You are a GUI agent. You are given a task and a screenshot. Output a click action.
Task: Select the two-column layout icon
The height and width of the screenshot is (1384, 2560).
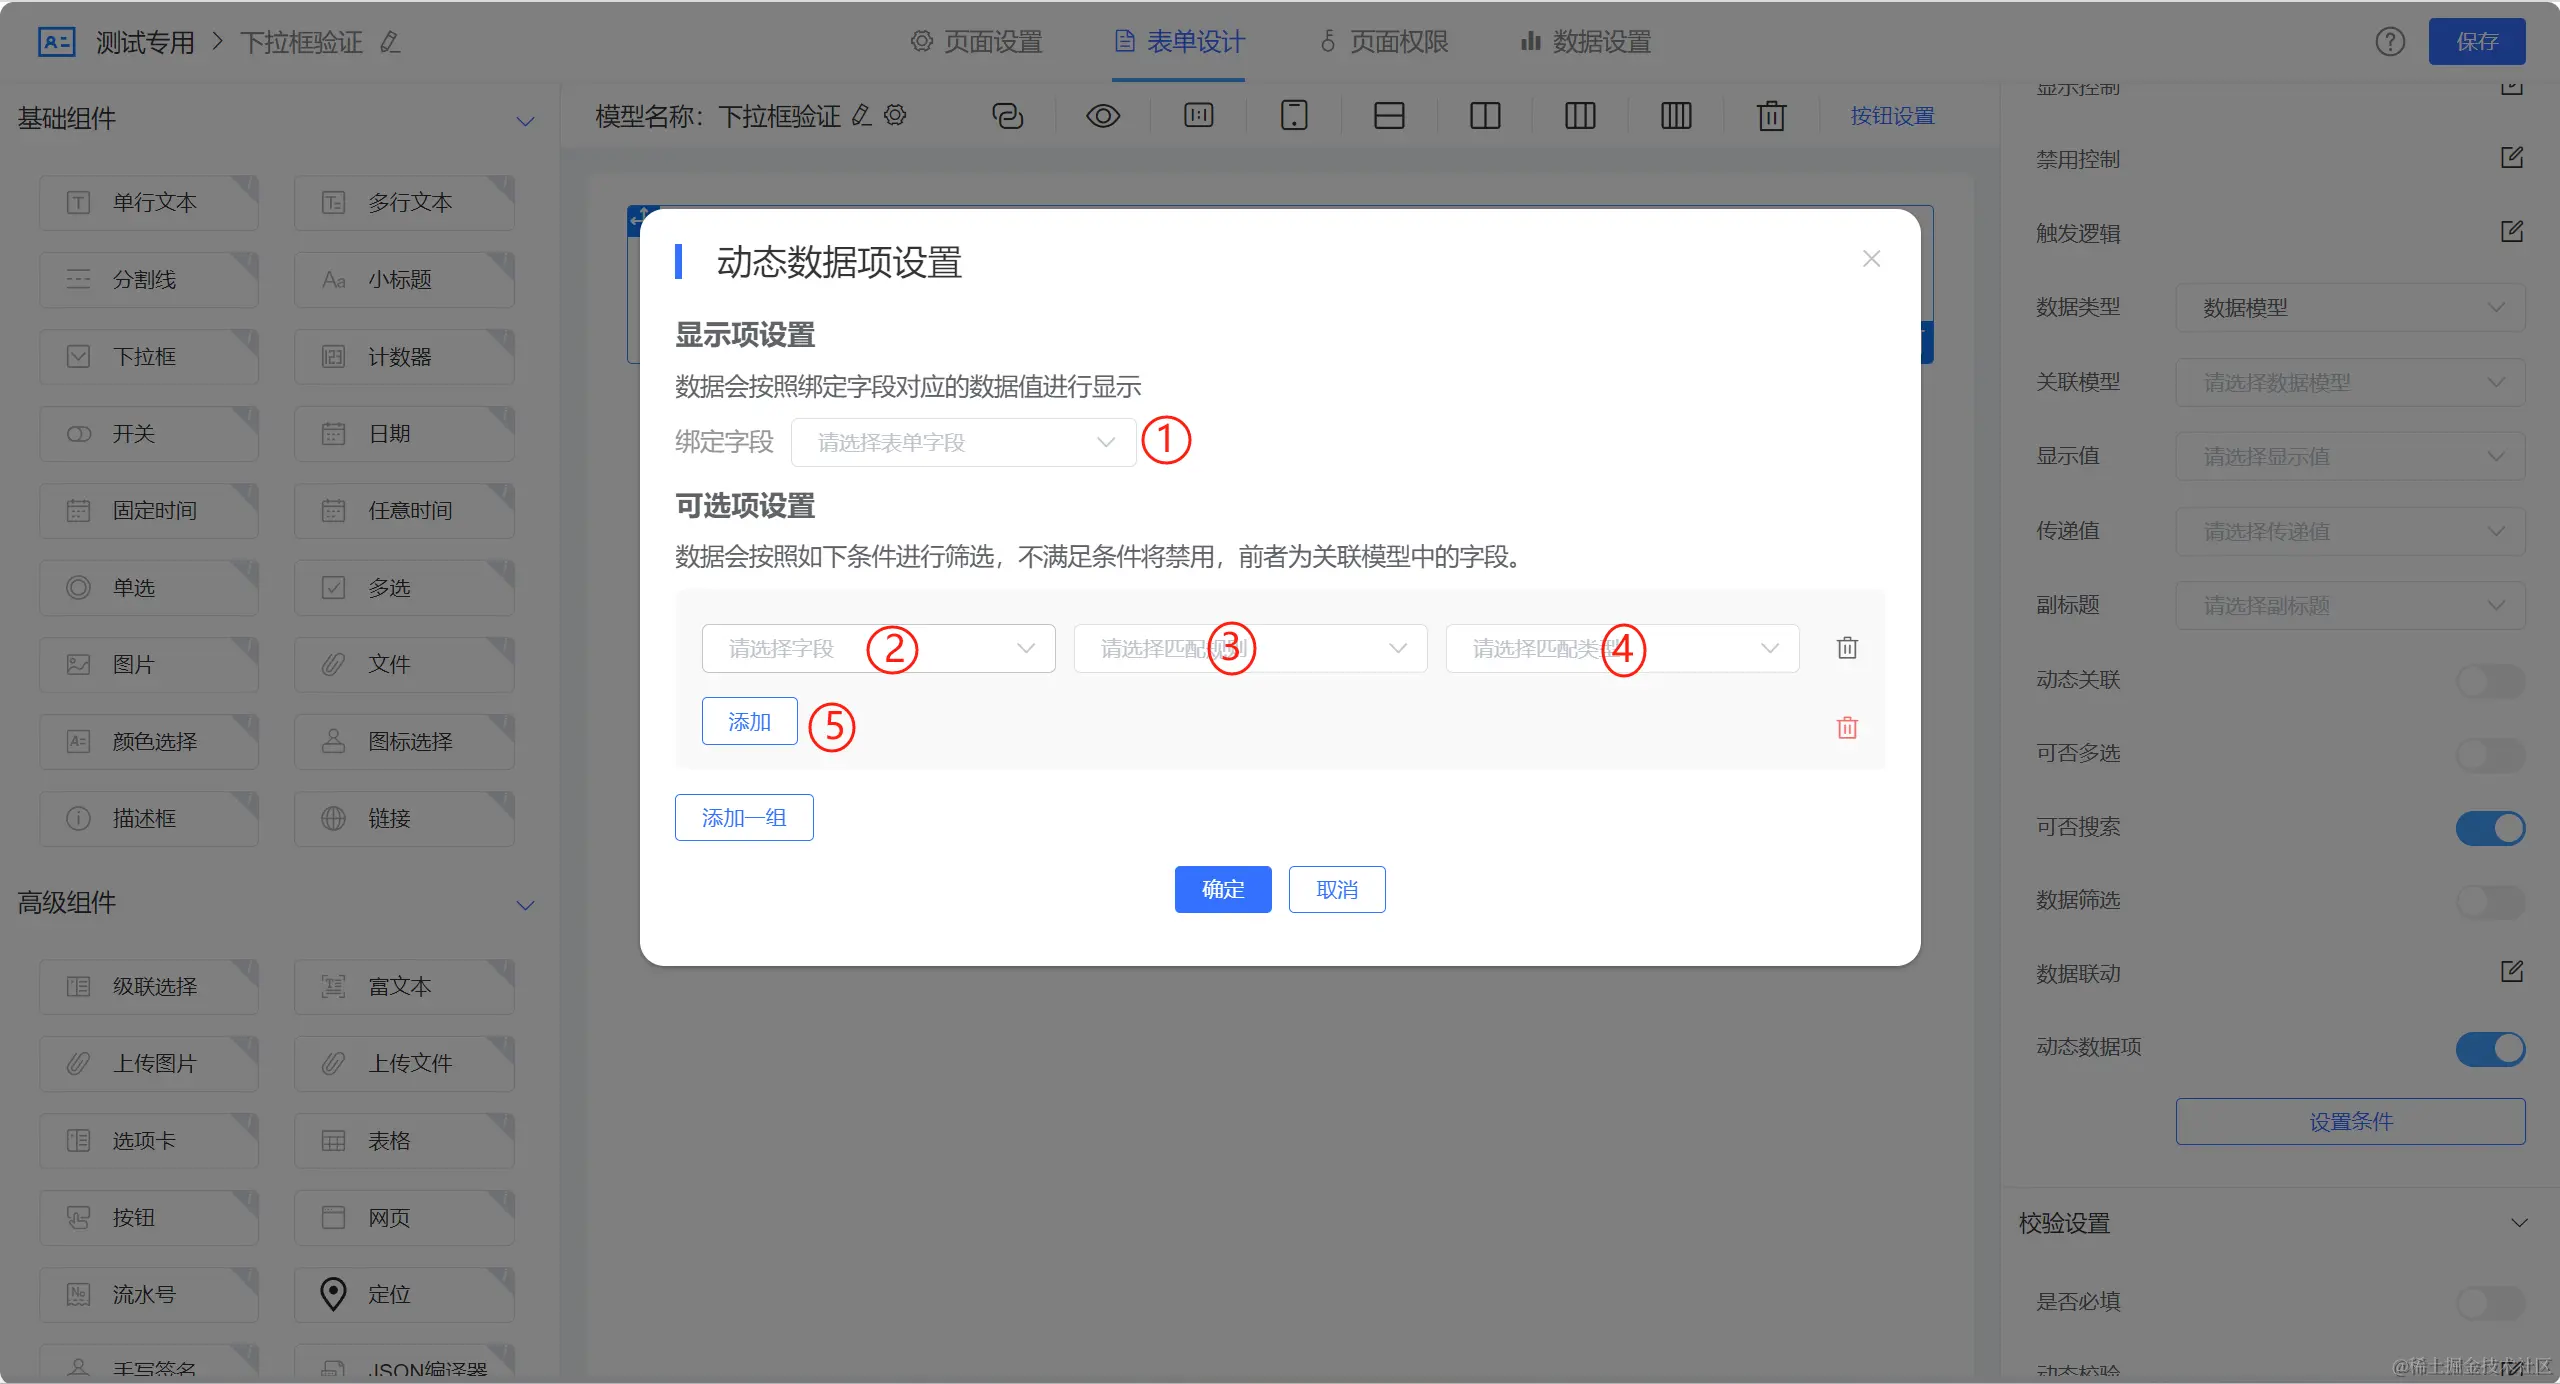(1485, 116)
